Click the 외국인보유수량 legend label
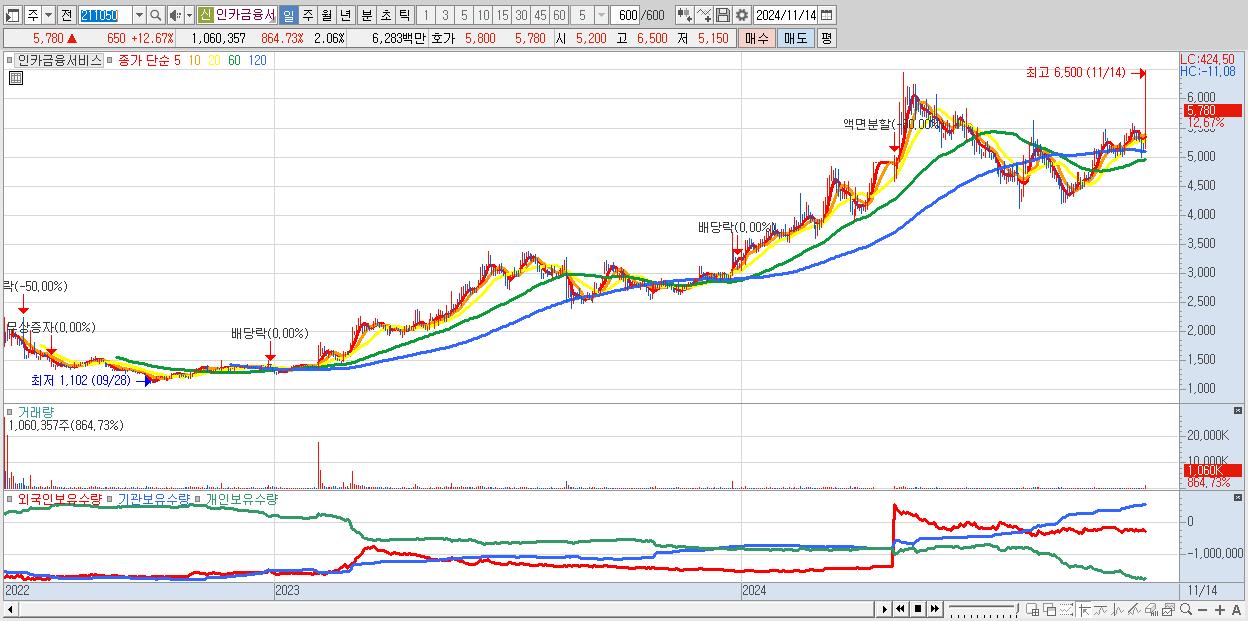1248x621 pixels. (x=60, y=498)
